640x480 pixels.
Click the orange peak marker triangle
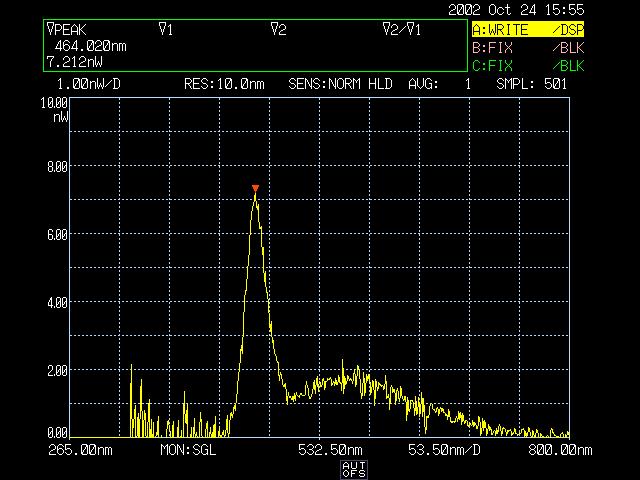[x=256, y=189]
